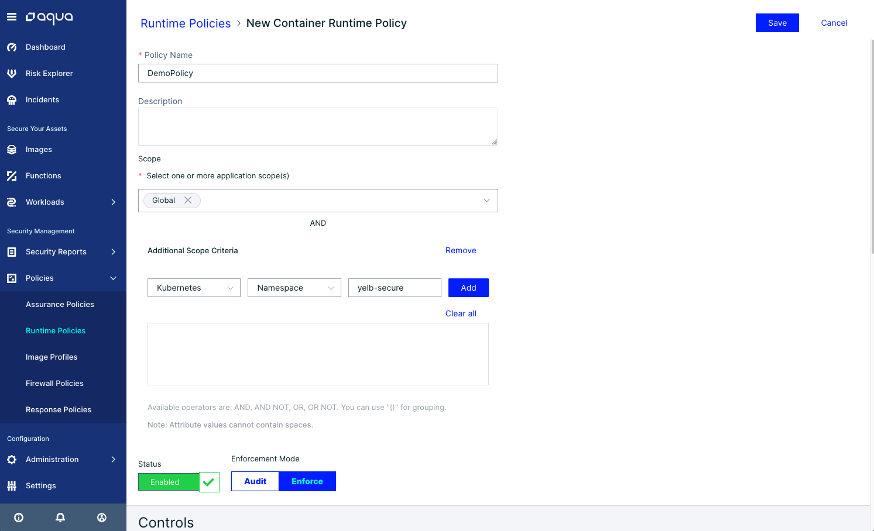This screenshot has width=874, height=531.
Task: Click the Images stack icon
Action: 12,149
